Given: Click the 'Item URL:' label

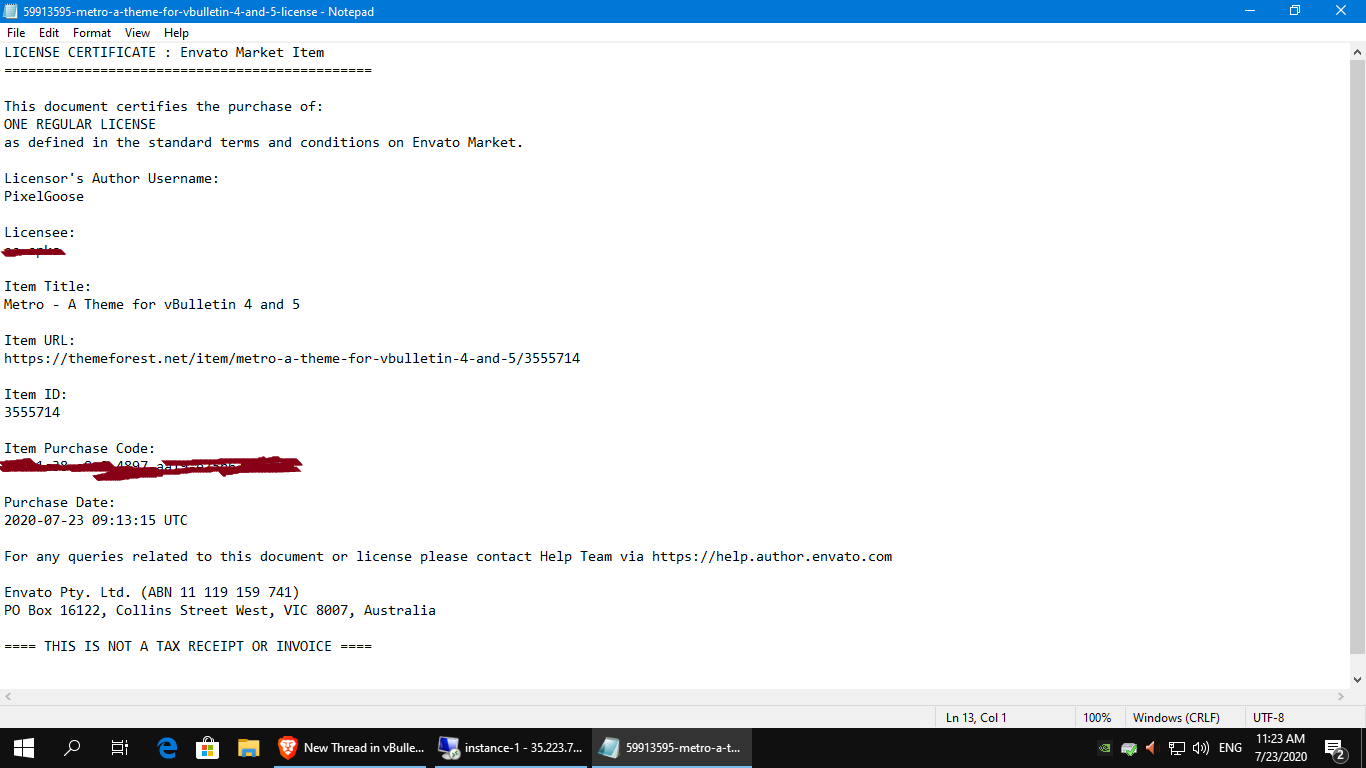Looking at the screenshot, I should click(x=40, y=340).
